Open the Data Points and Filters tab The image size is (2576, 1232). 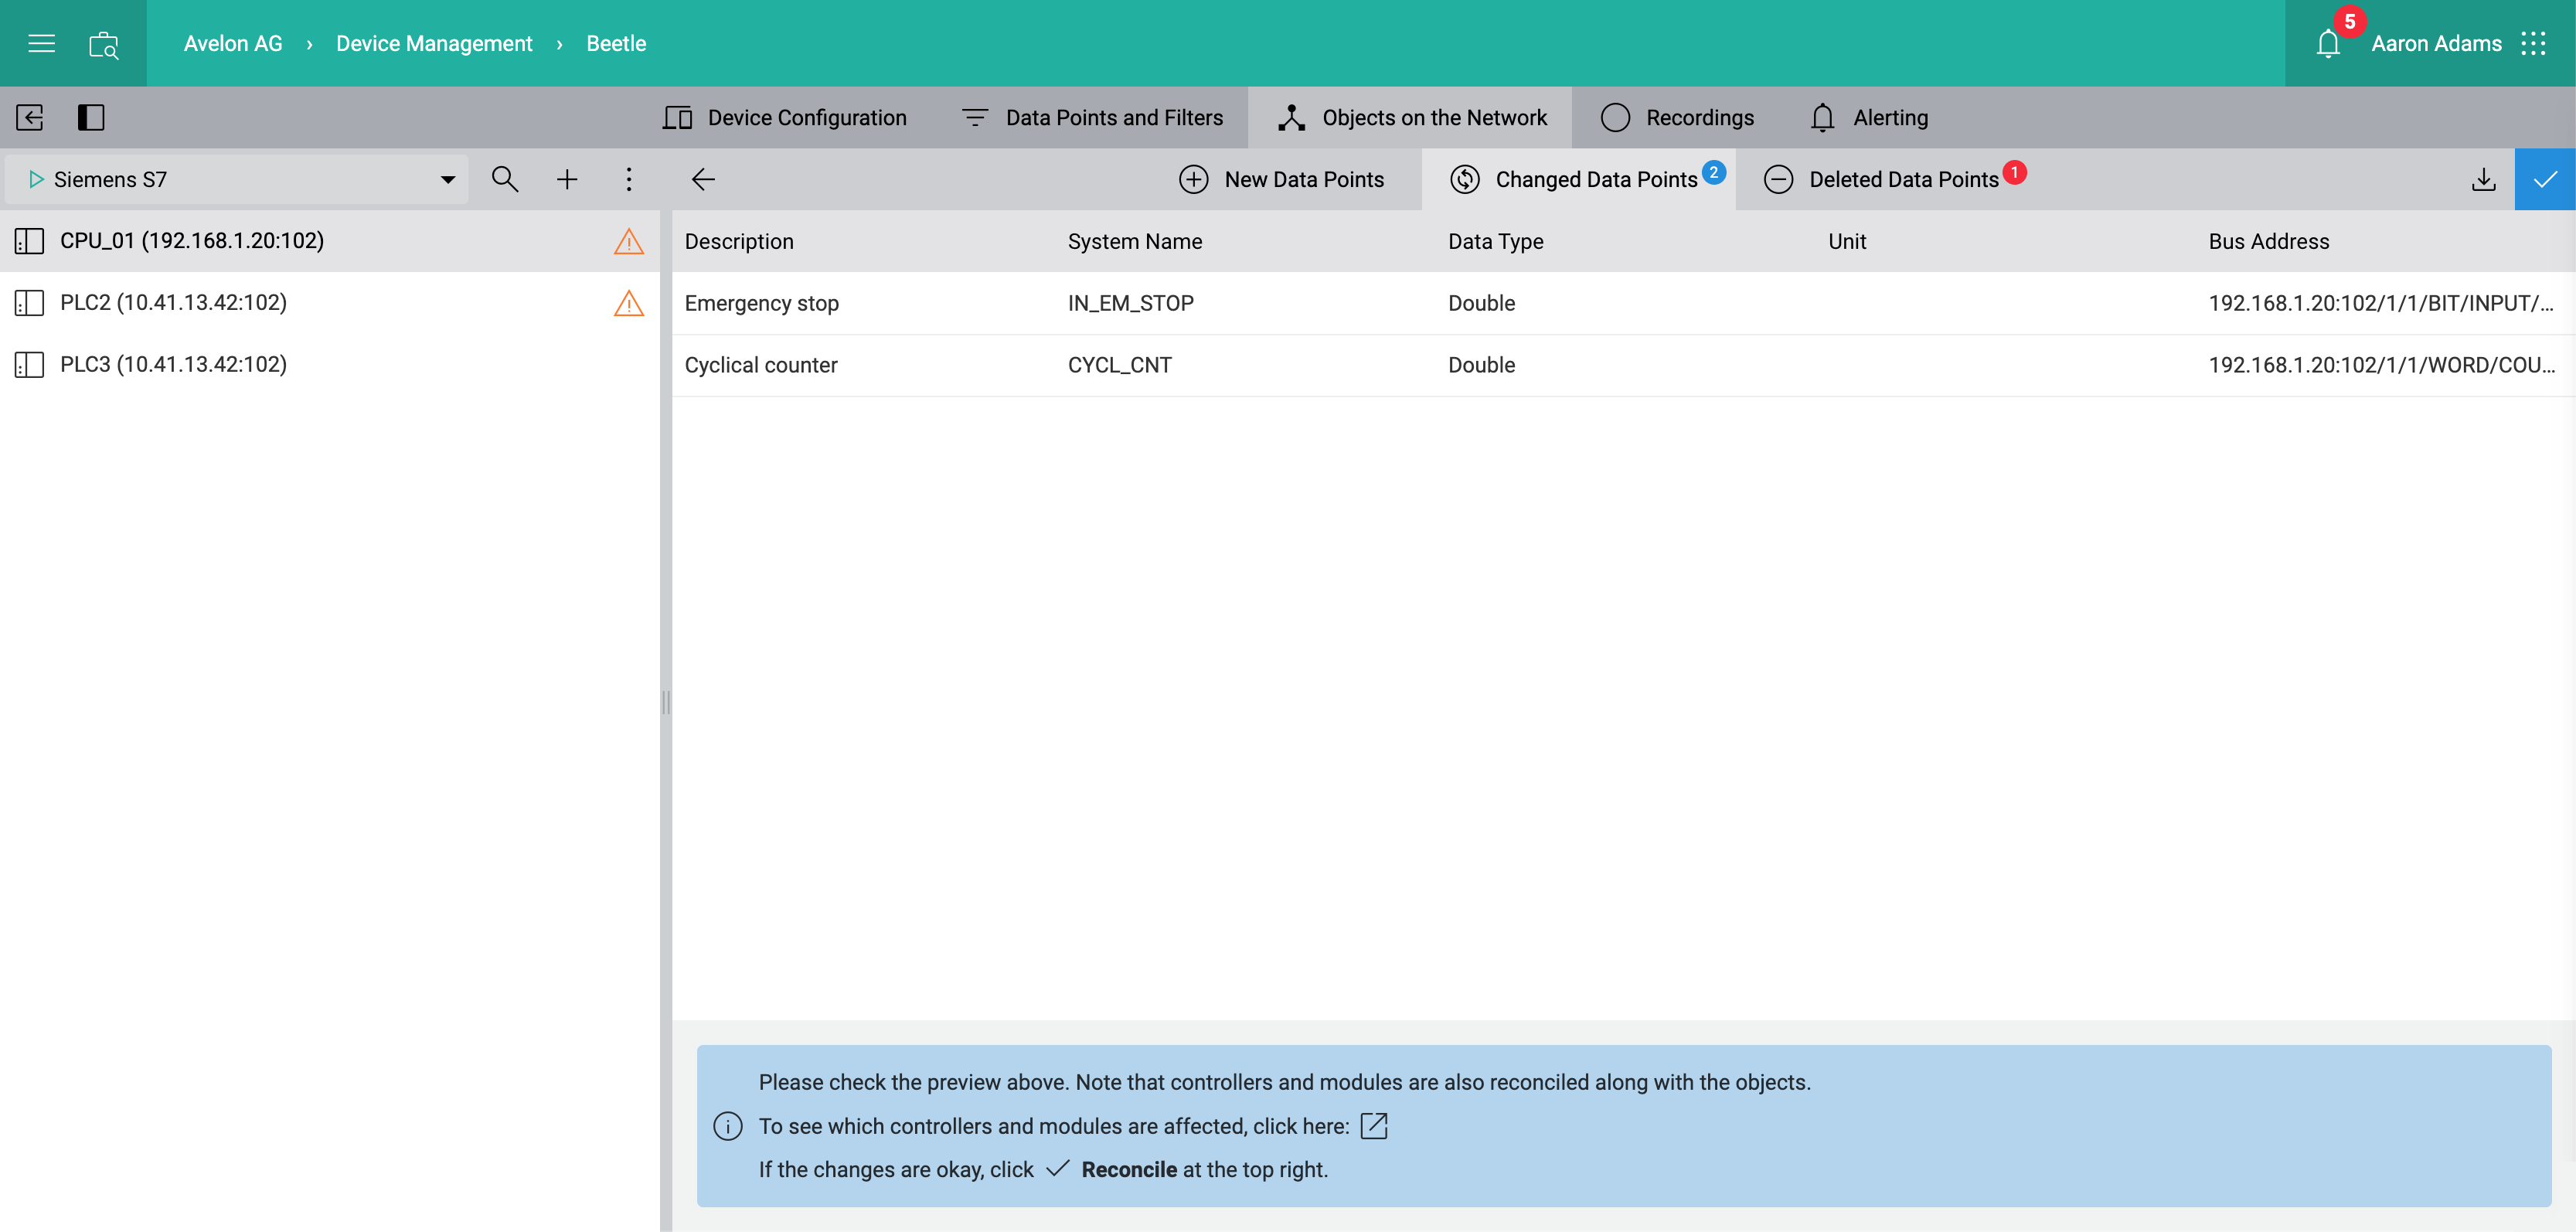[1093, 117]
